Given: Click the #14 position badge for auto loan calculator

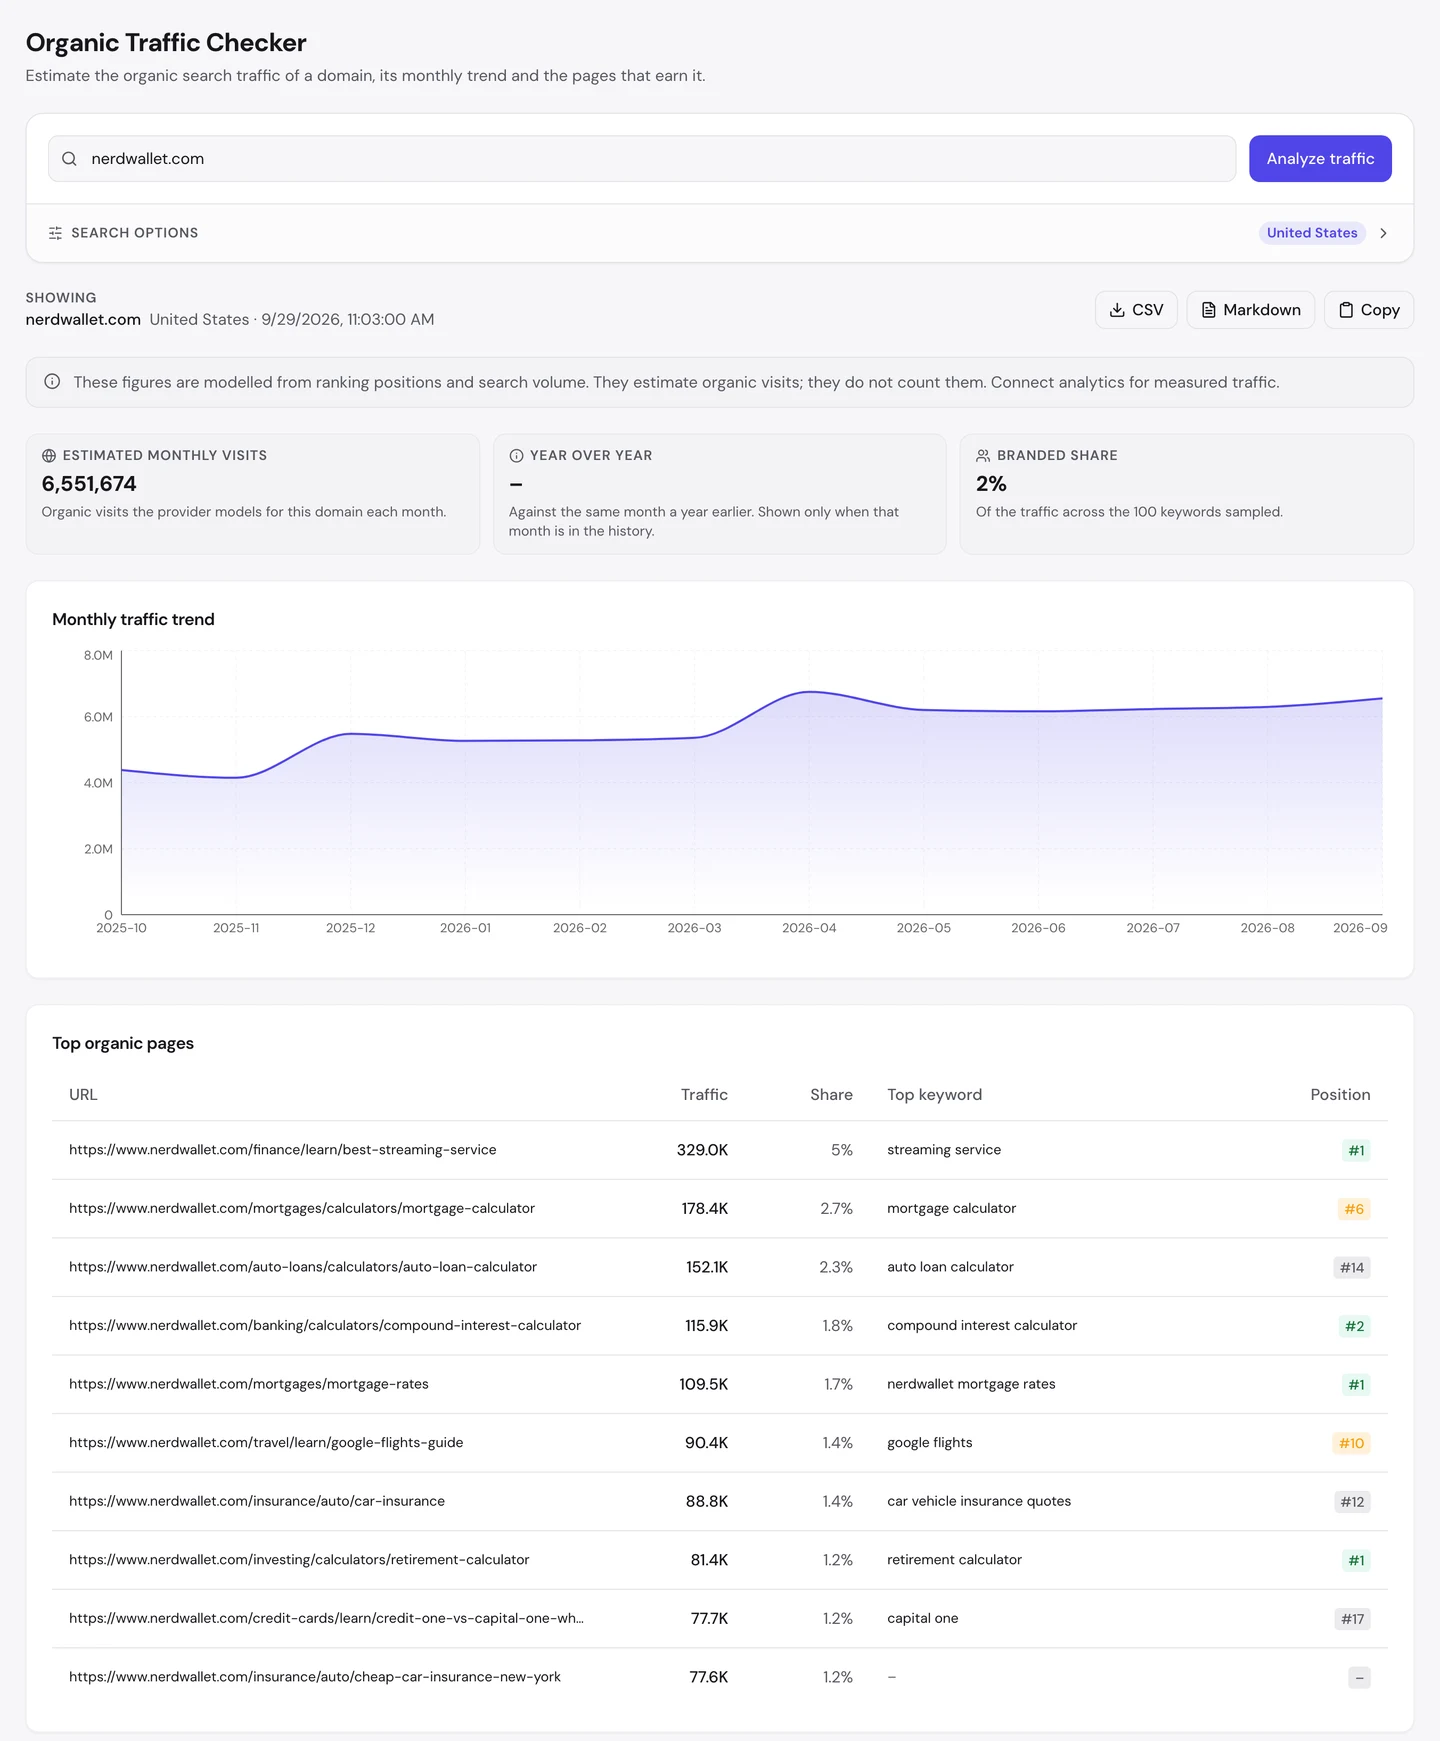Looking at the screenshot, I should [1352, 1268].
